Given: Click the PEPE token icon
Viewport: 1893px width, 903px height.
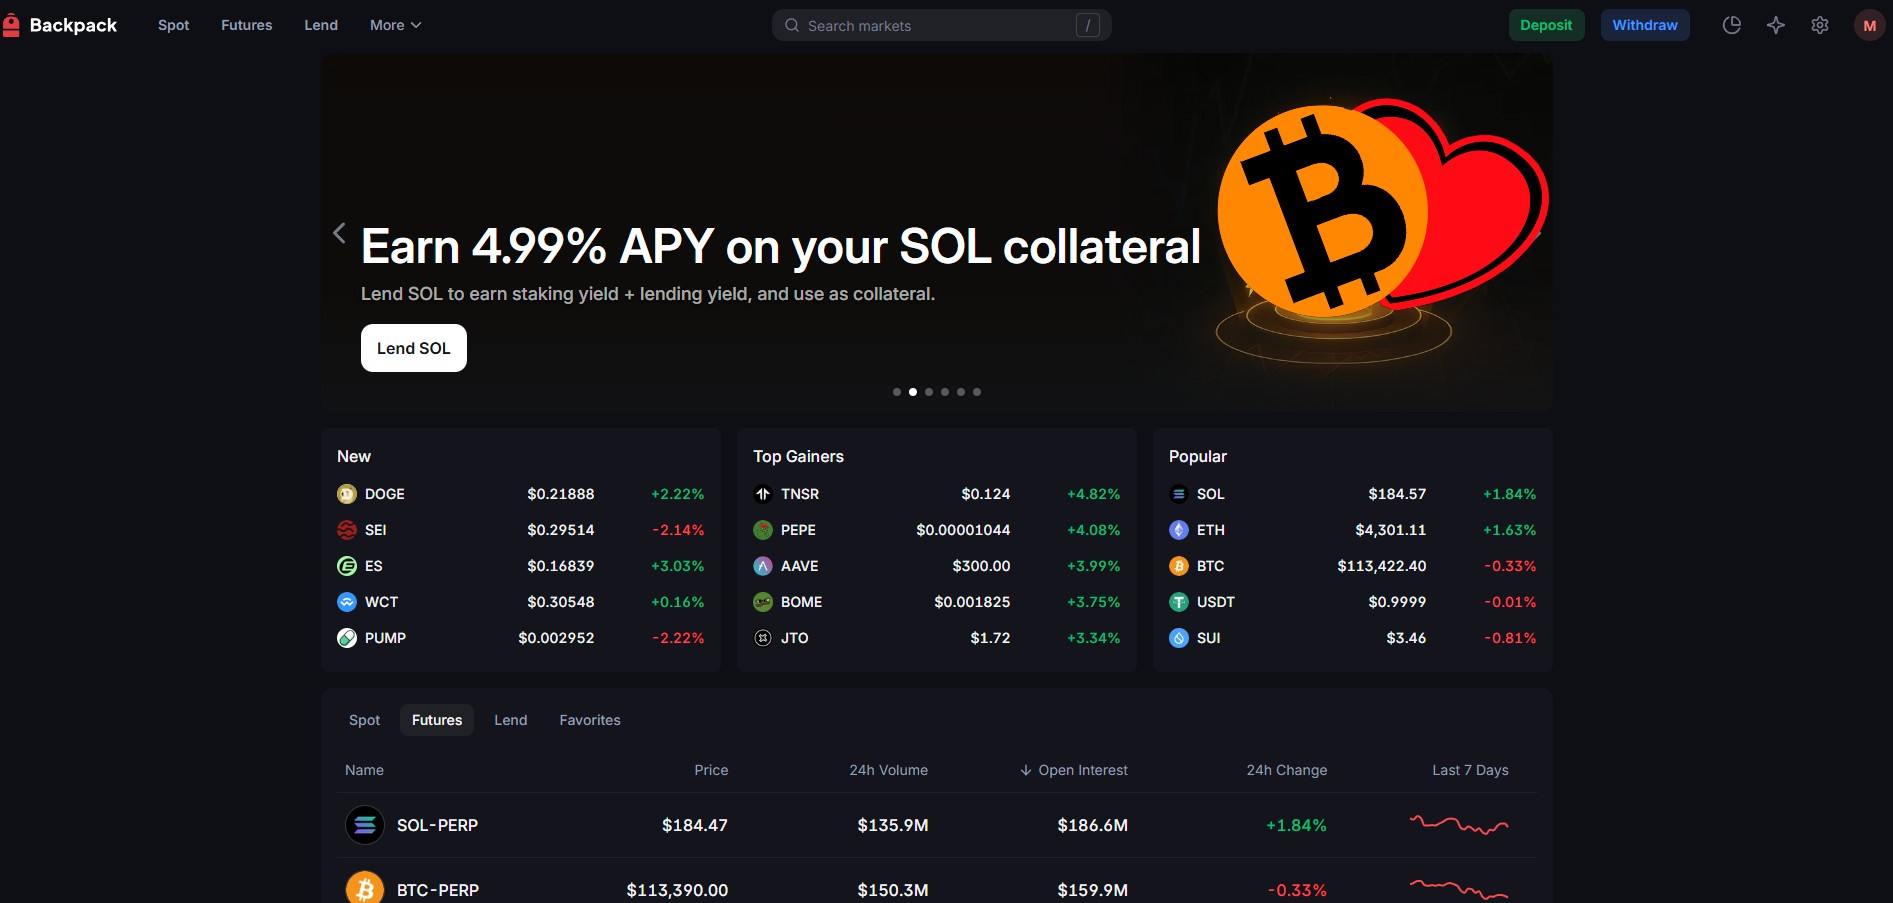Looking at the screenshot, I should click(763, 530).
